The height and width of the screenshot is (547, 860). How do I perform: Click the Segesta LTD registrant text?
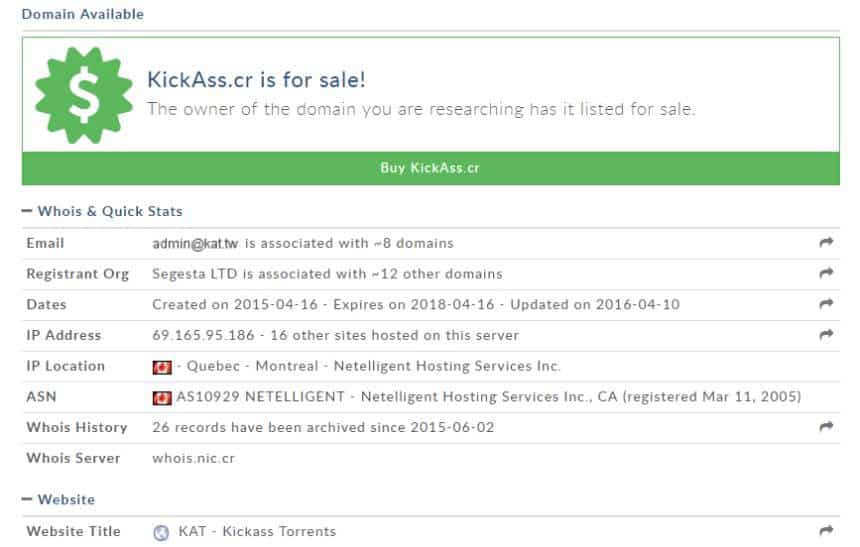pyautogui.click(x=195, y=274)
